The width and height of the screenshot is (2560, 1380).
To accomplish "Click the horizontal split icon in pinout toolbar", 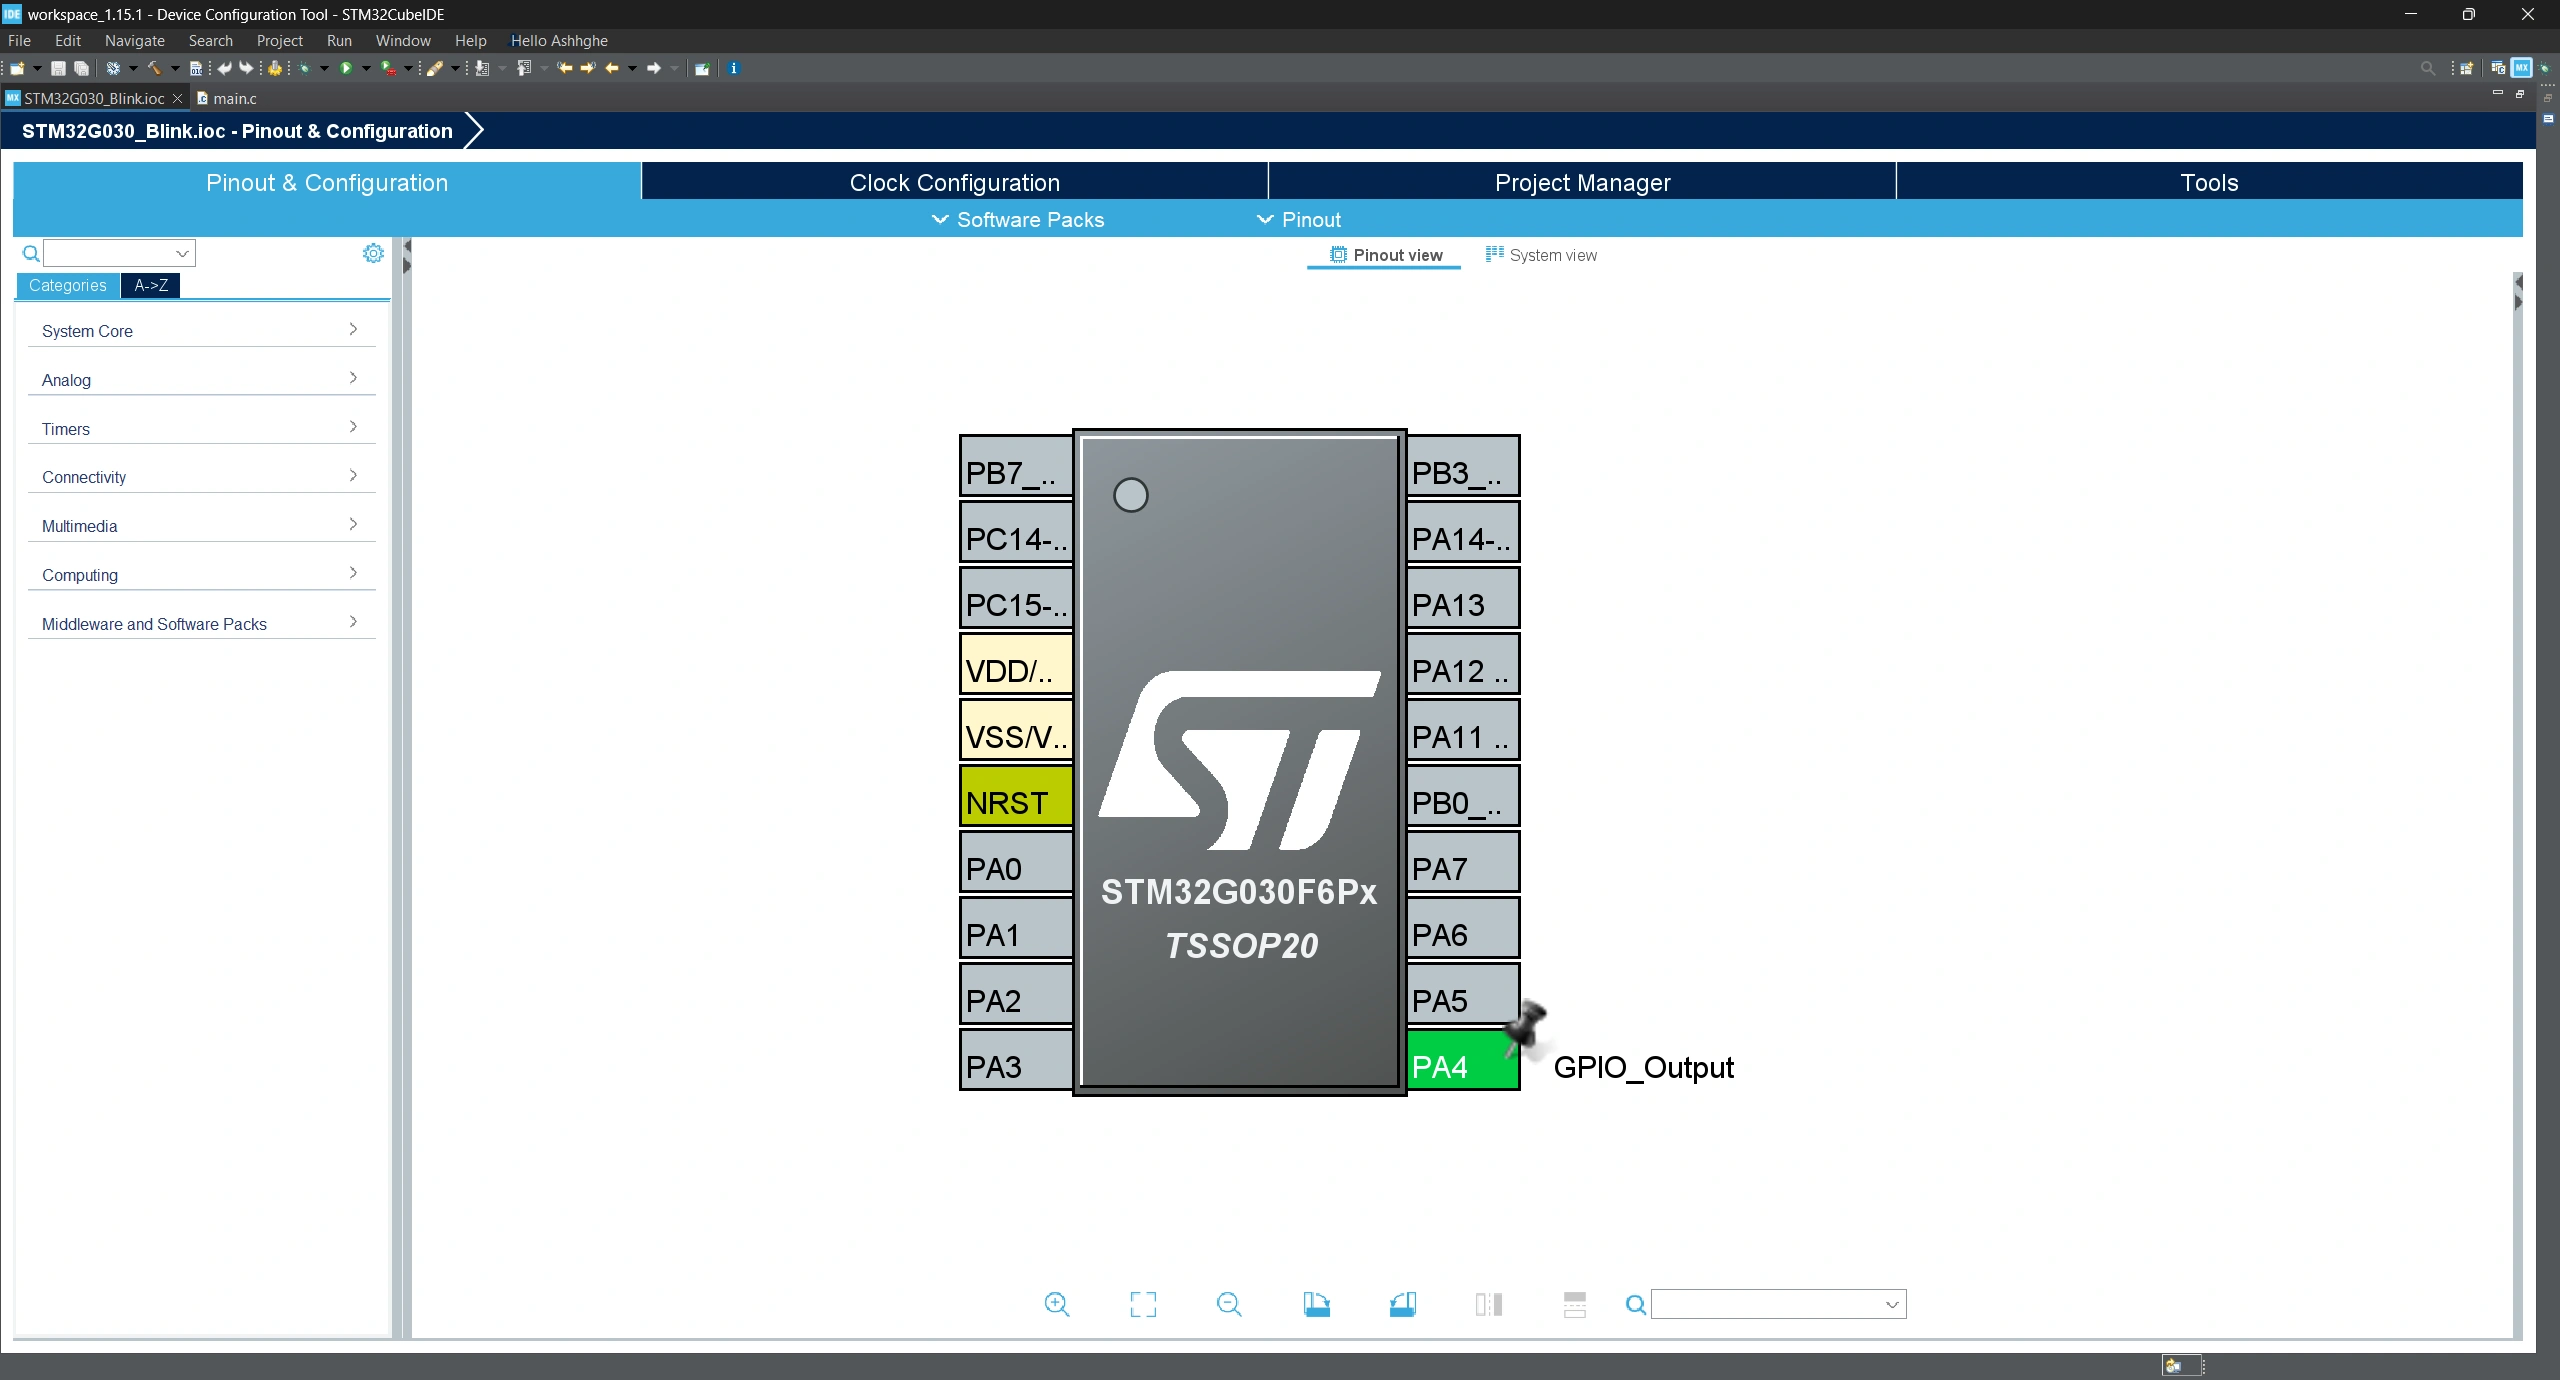I will (x=1575, y=1304).
